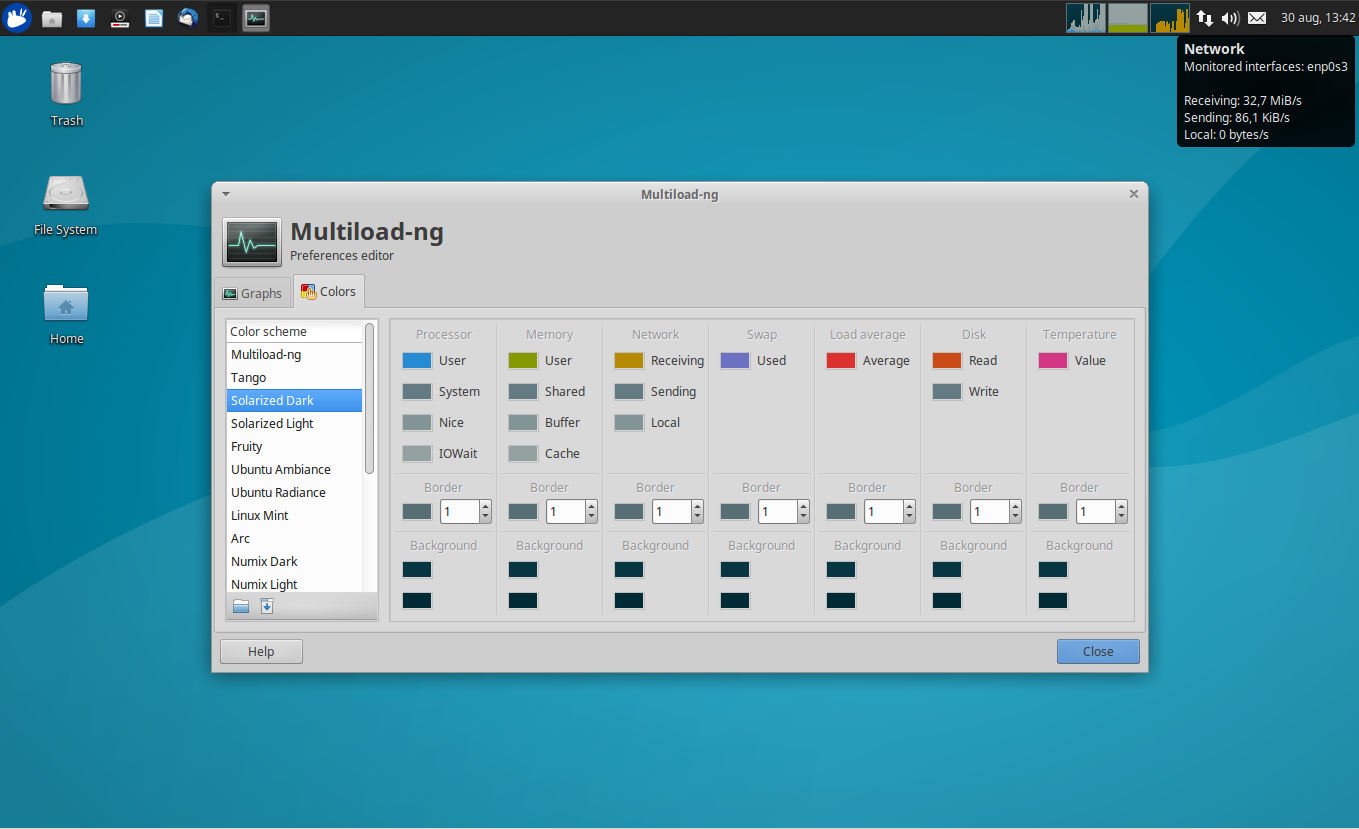
Task: Select the Multiload-ng window button in panel
Action: [x=256, y=18]
